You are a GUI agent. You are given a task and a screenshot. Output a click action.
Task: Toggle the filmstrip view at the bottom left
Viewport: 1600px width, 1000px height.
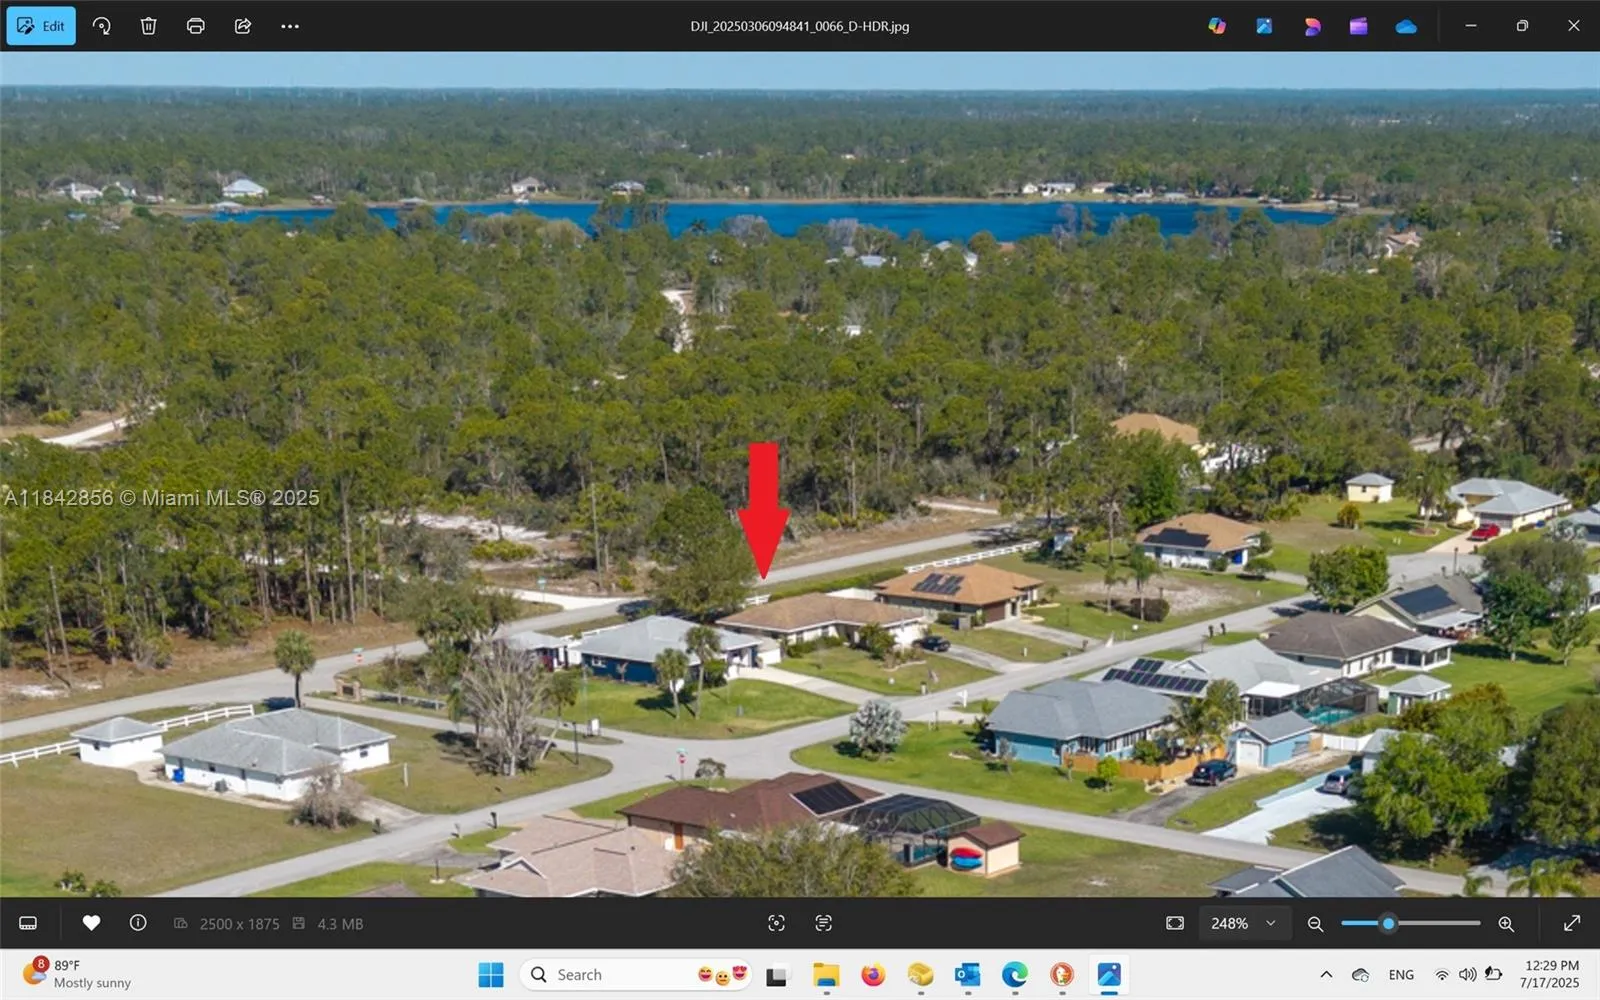tap(28, 923)
